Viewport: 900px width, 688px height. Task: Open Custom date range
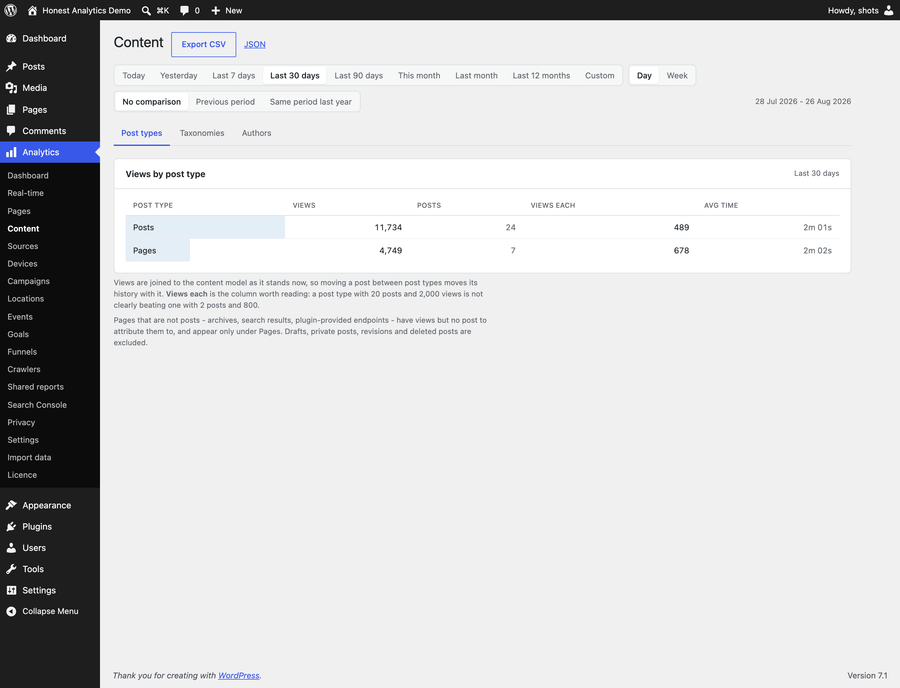tap(600, 75)
